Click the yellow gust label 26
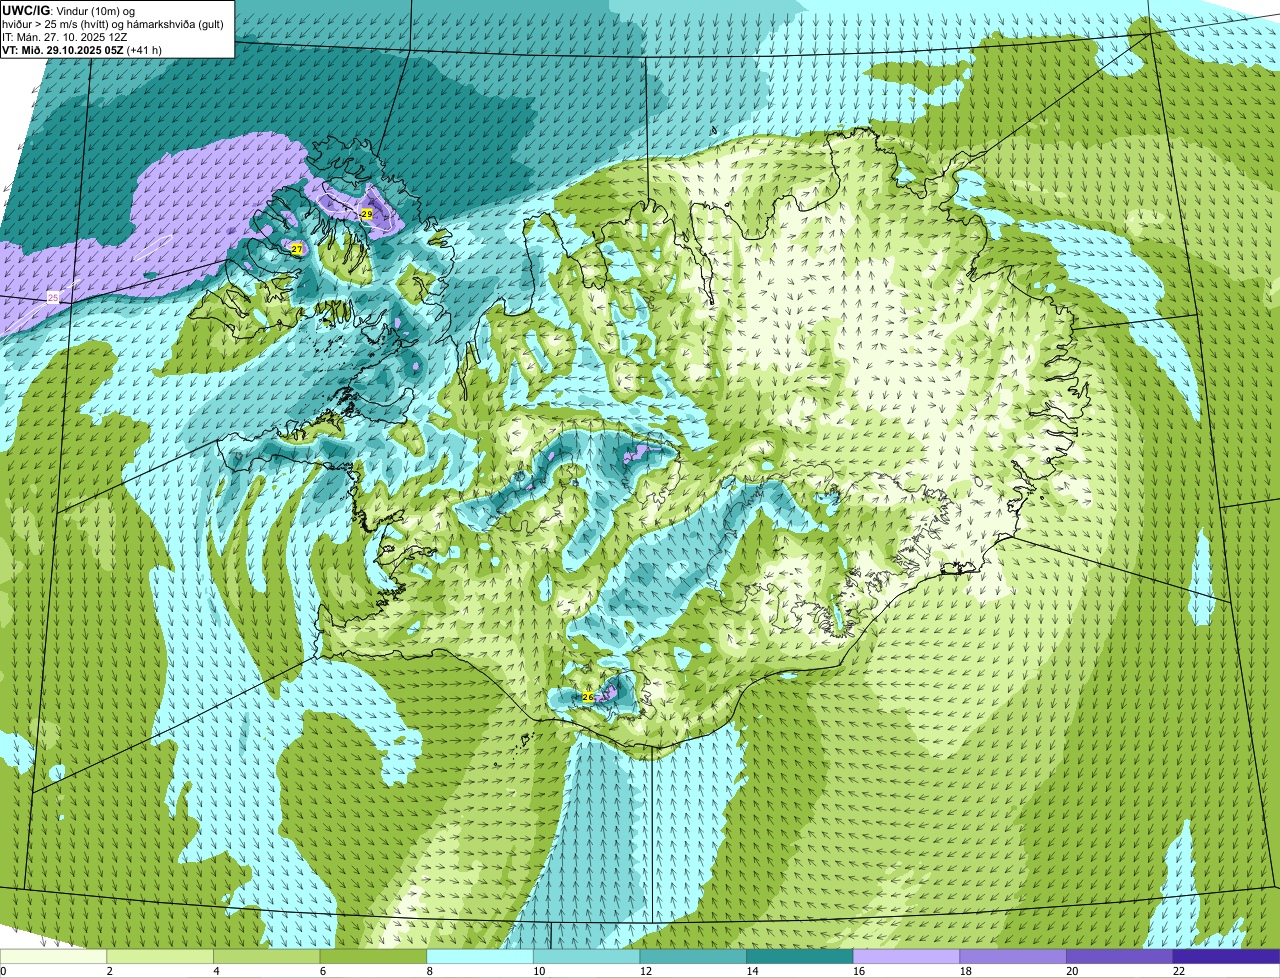This screenshot has height=978, width=1280. 588,697
